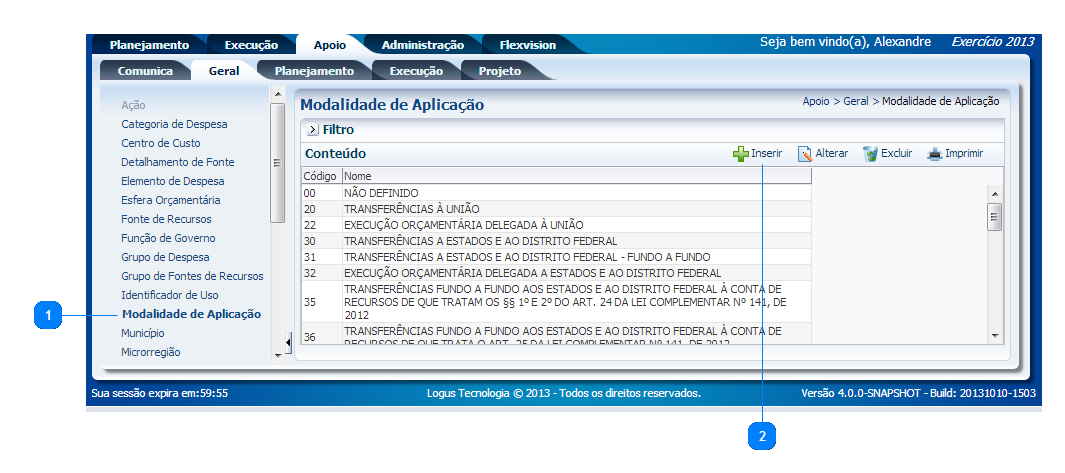
Task: Collapse the left sidebar with splitter arrow
Action: (x=288, y=343)
